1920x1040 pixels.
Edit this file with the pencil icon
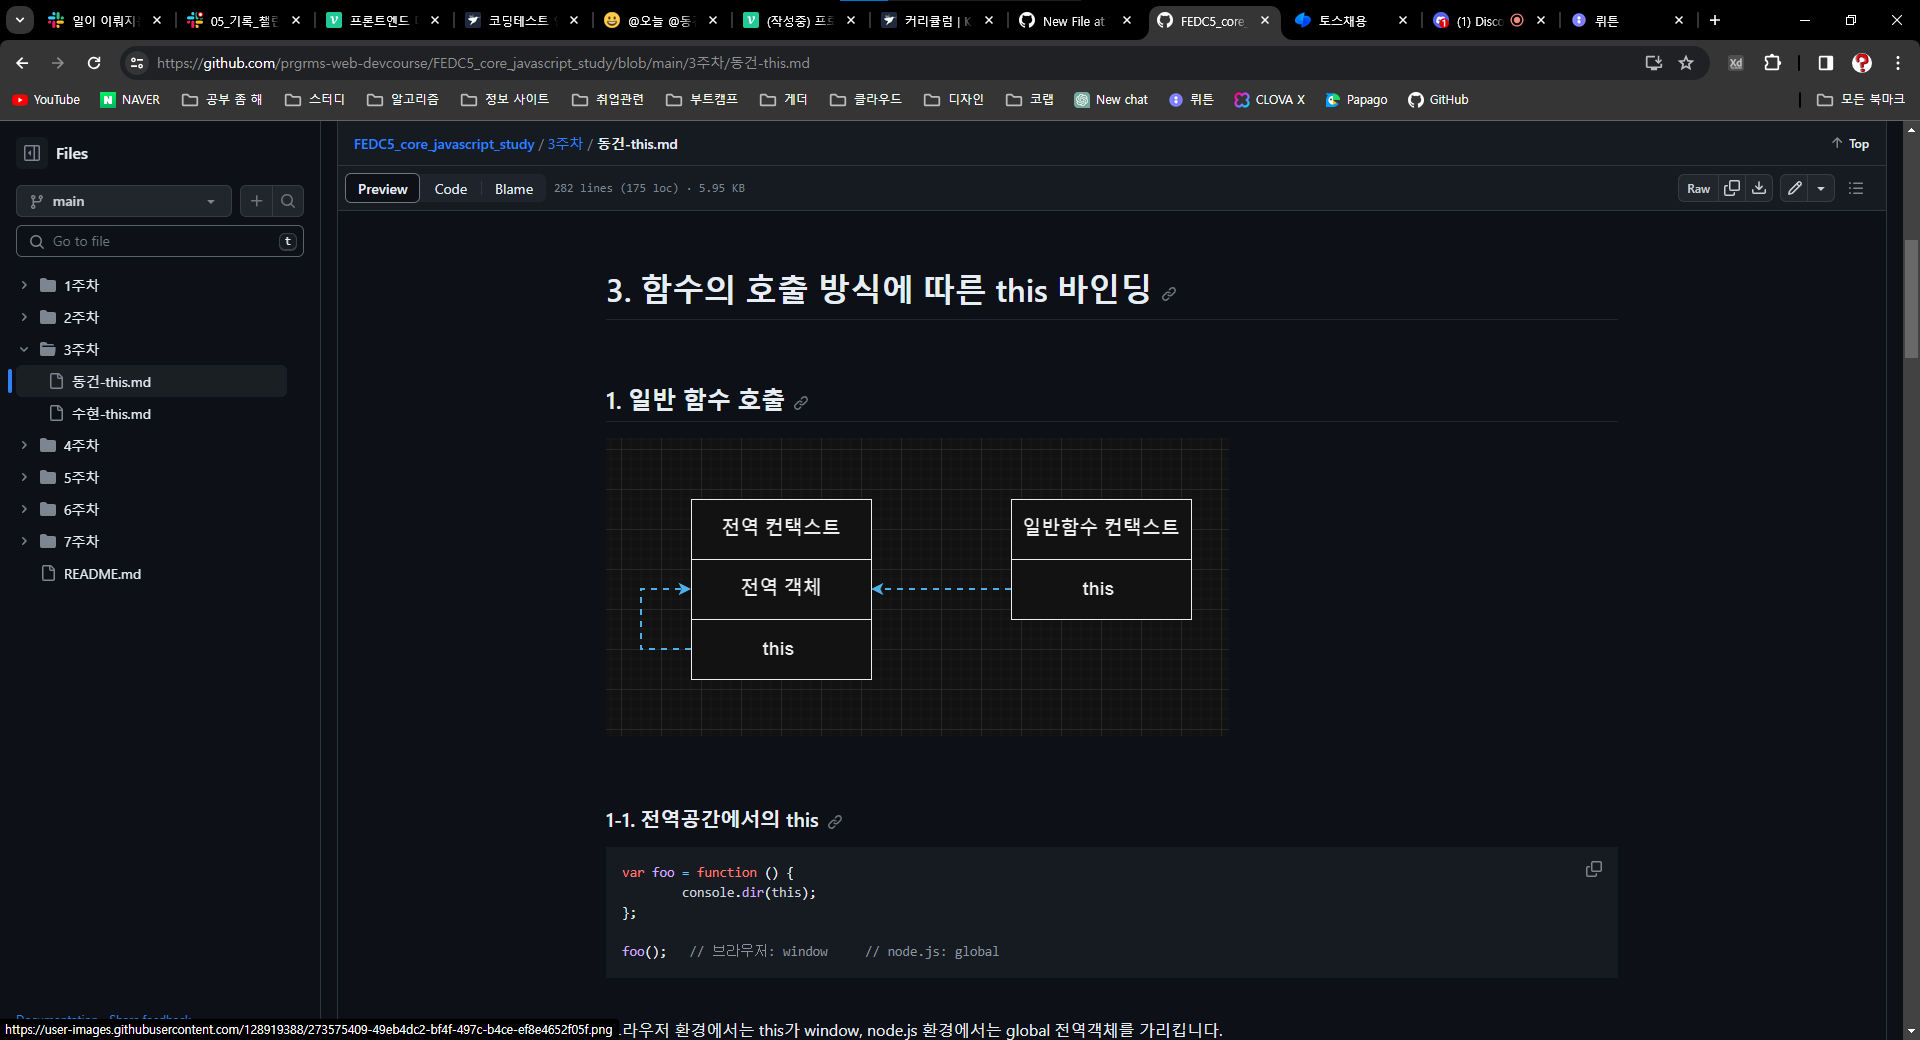click(1795, 188)
